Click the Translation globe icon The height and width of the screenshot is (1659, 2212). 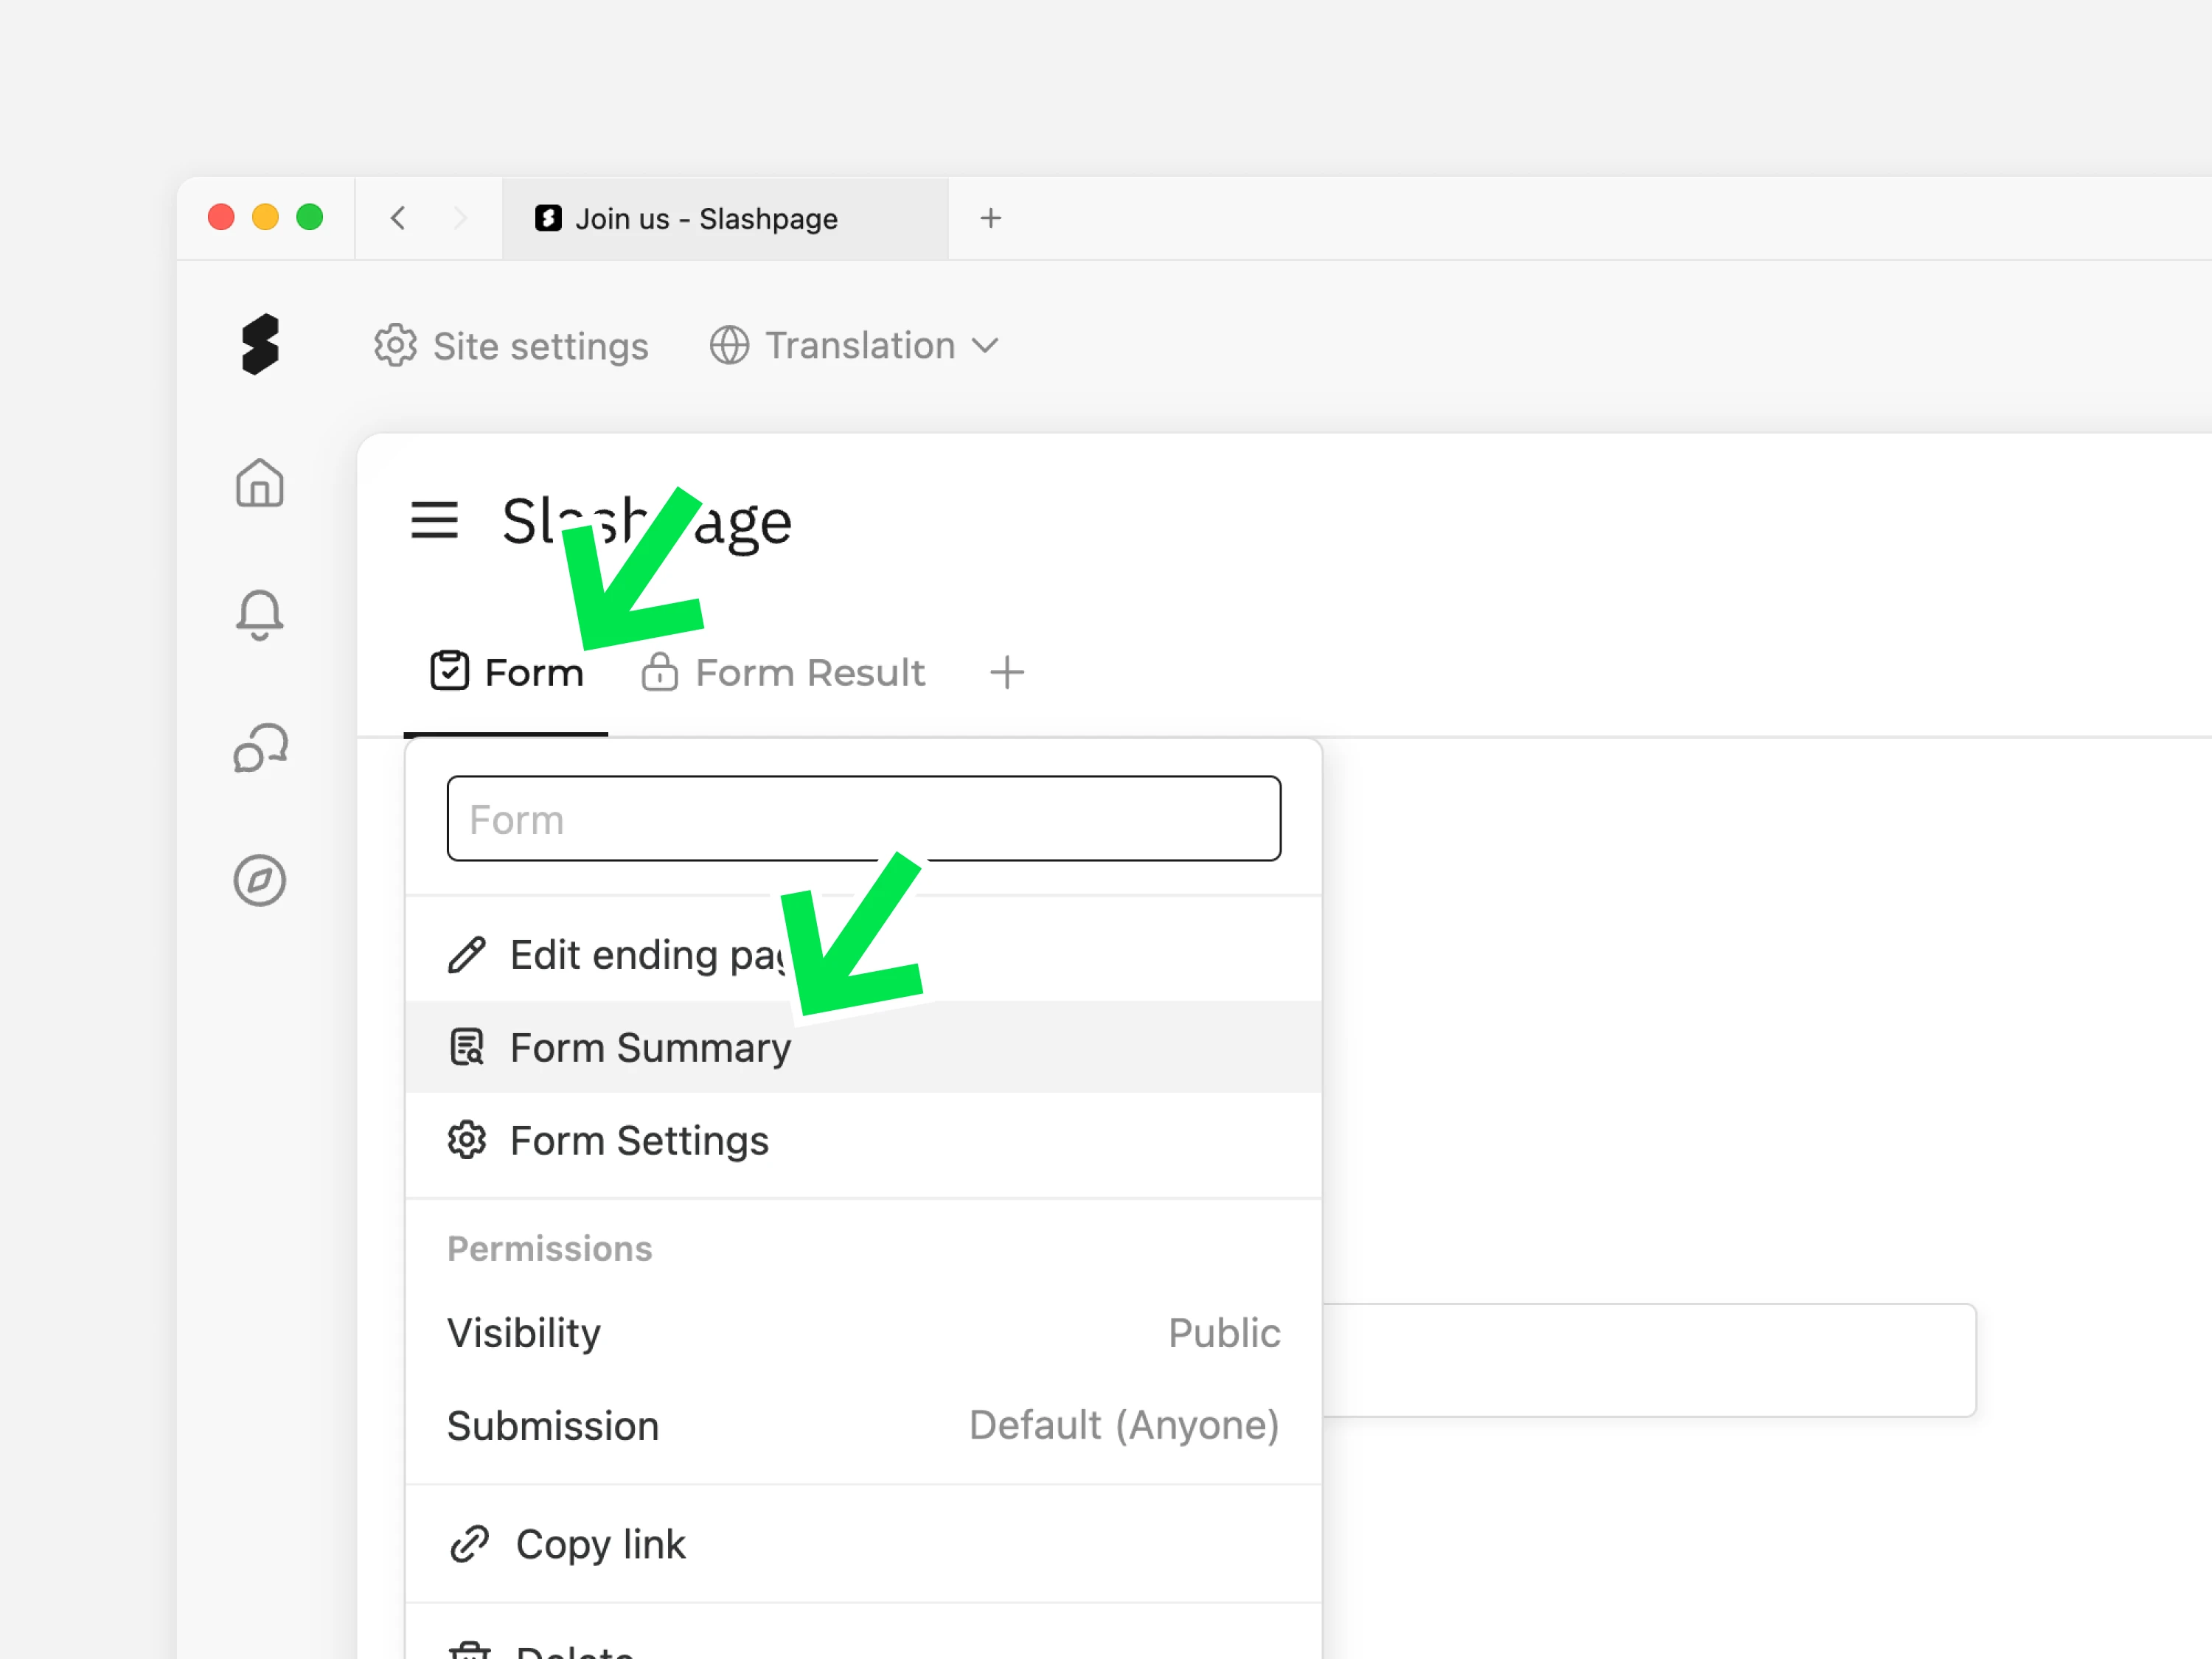pyautogui.click(x=730, y=346)
